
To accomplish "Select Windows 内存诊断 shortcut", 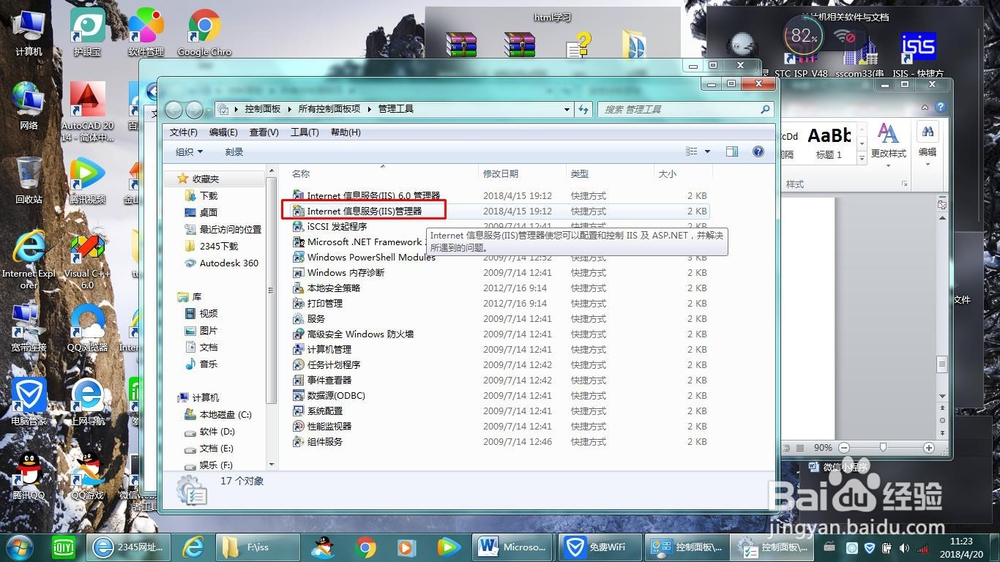I will point(338,272).
